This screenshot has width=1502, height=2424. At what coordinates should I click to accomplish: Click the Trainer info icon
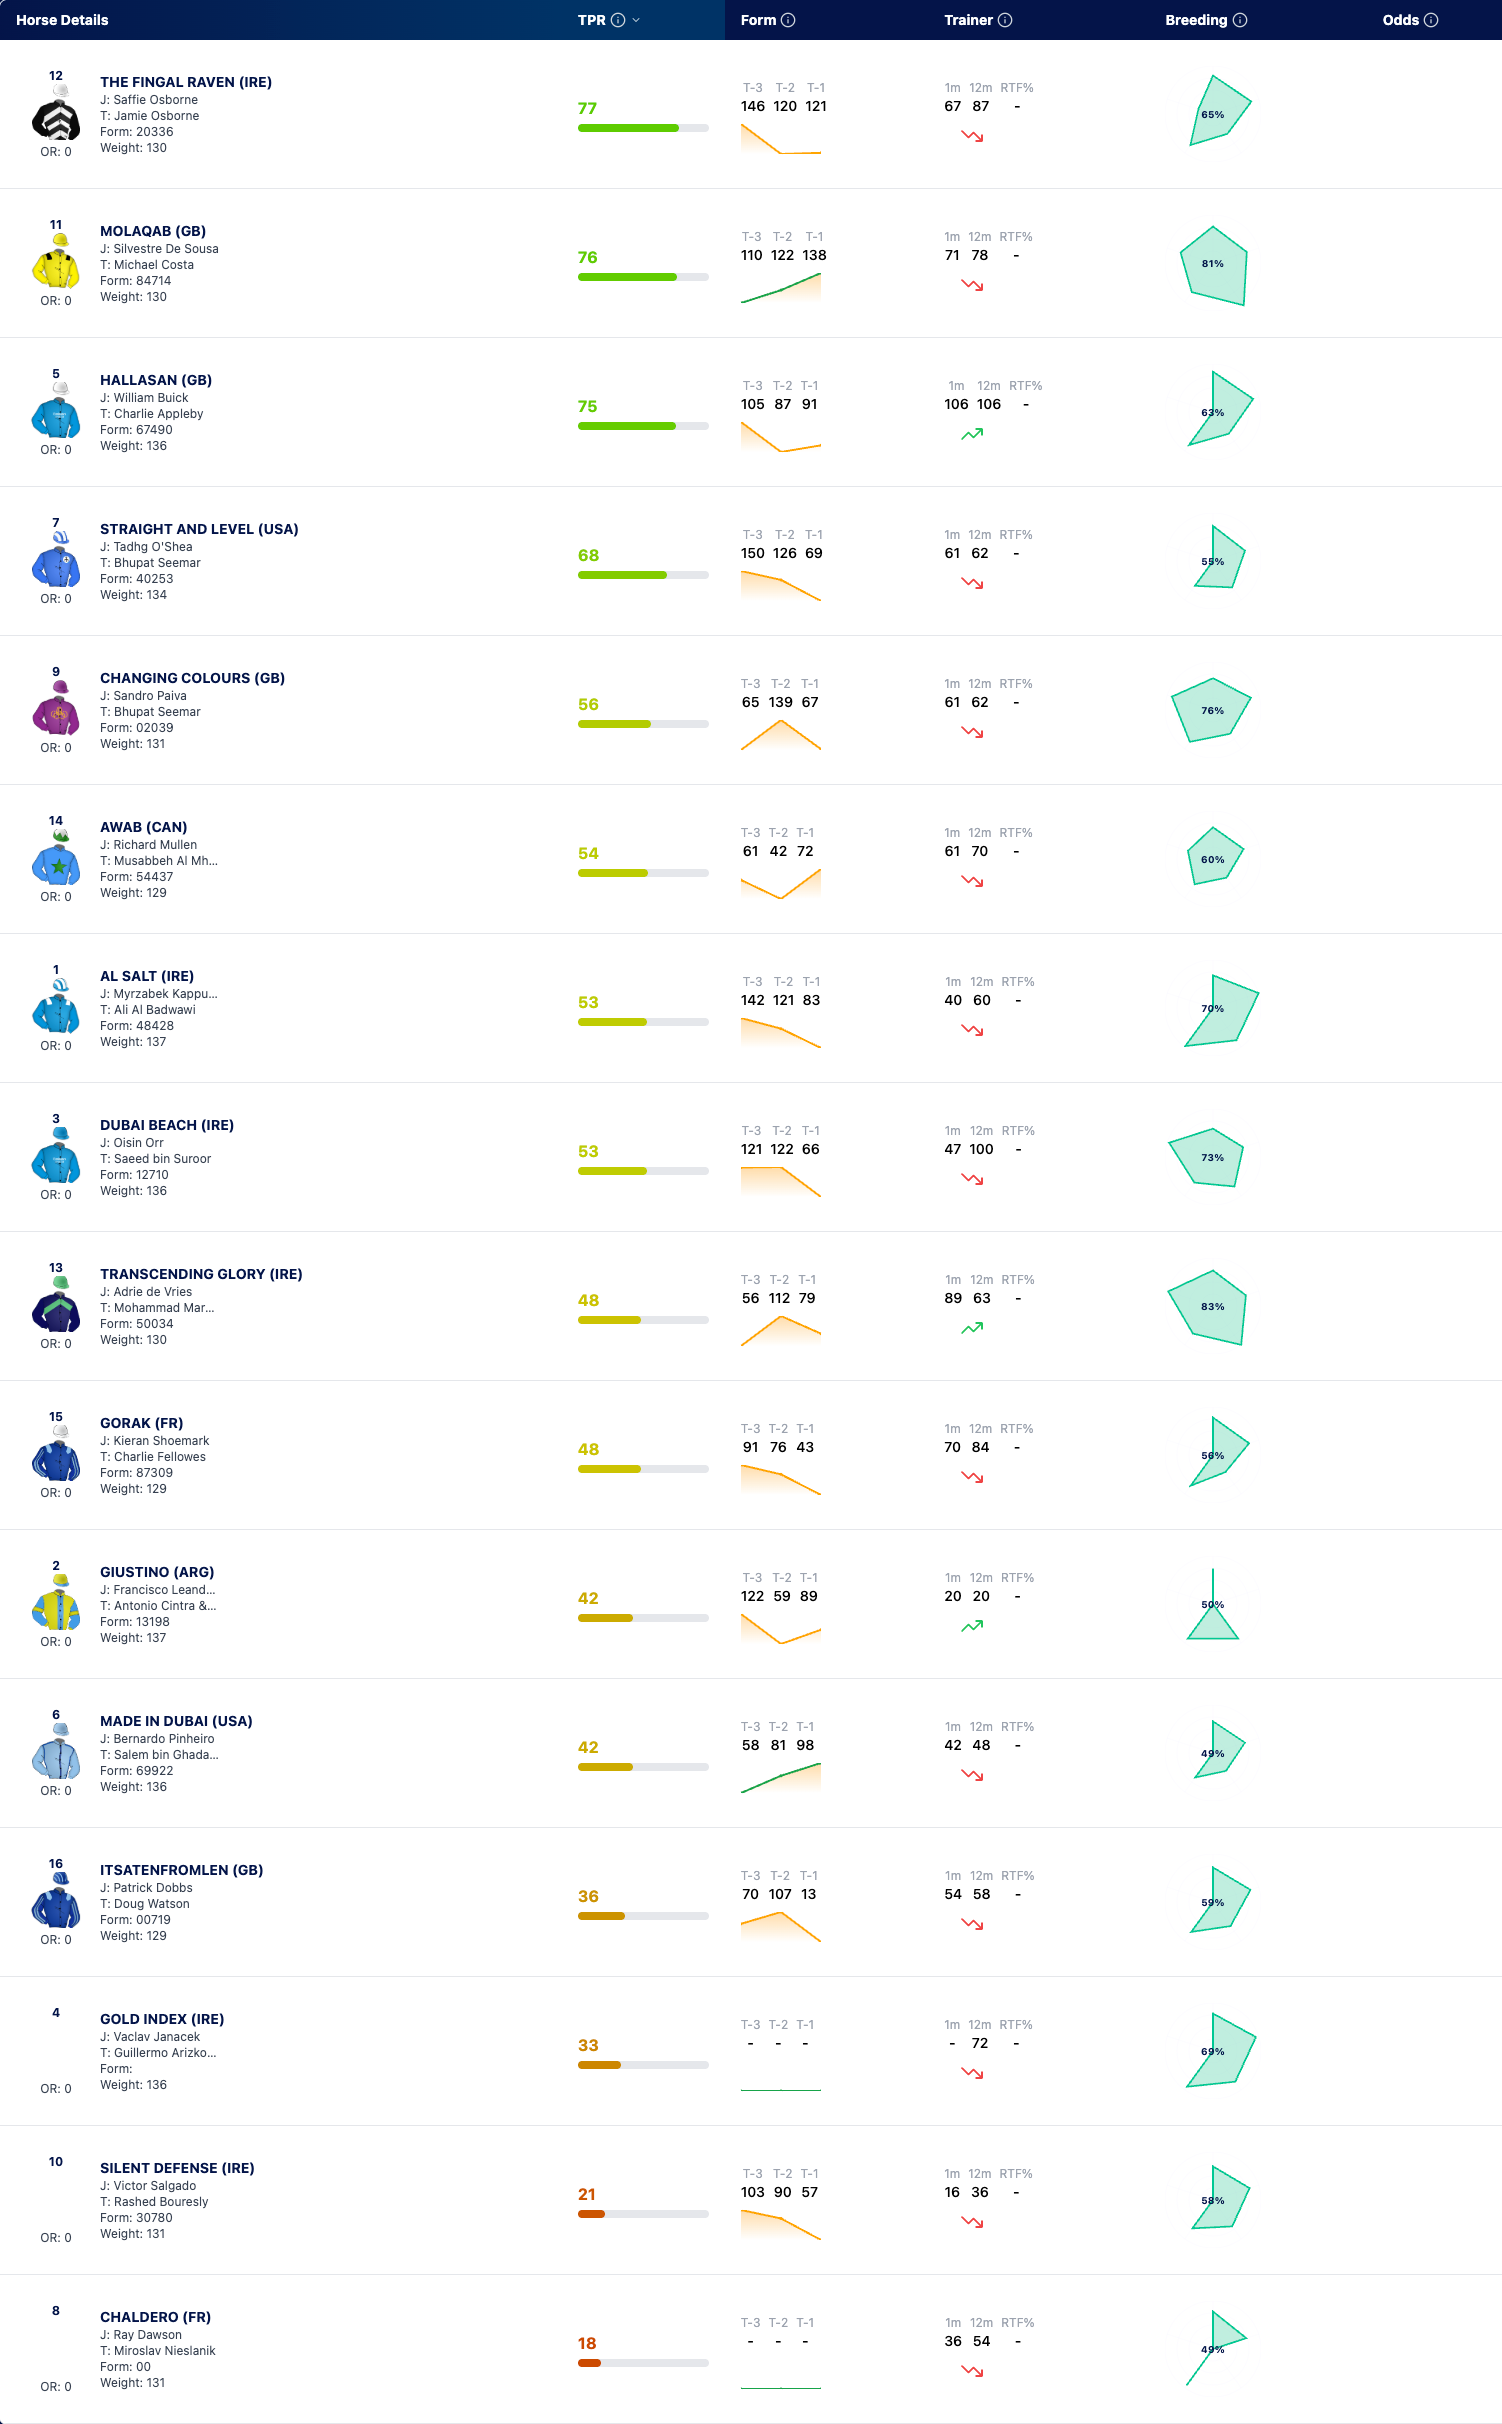click(1005, 20)
